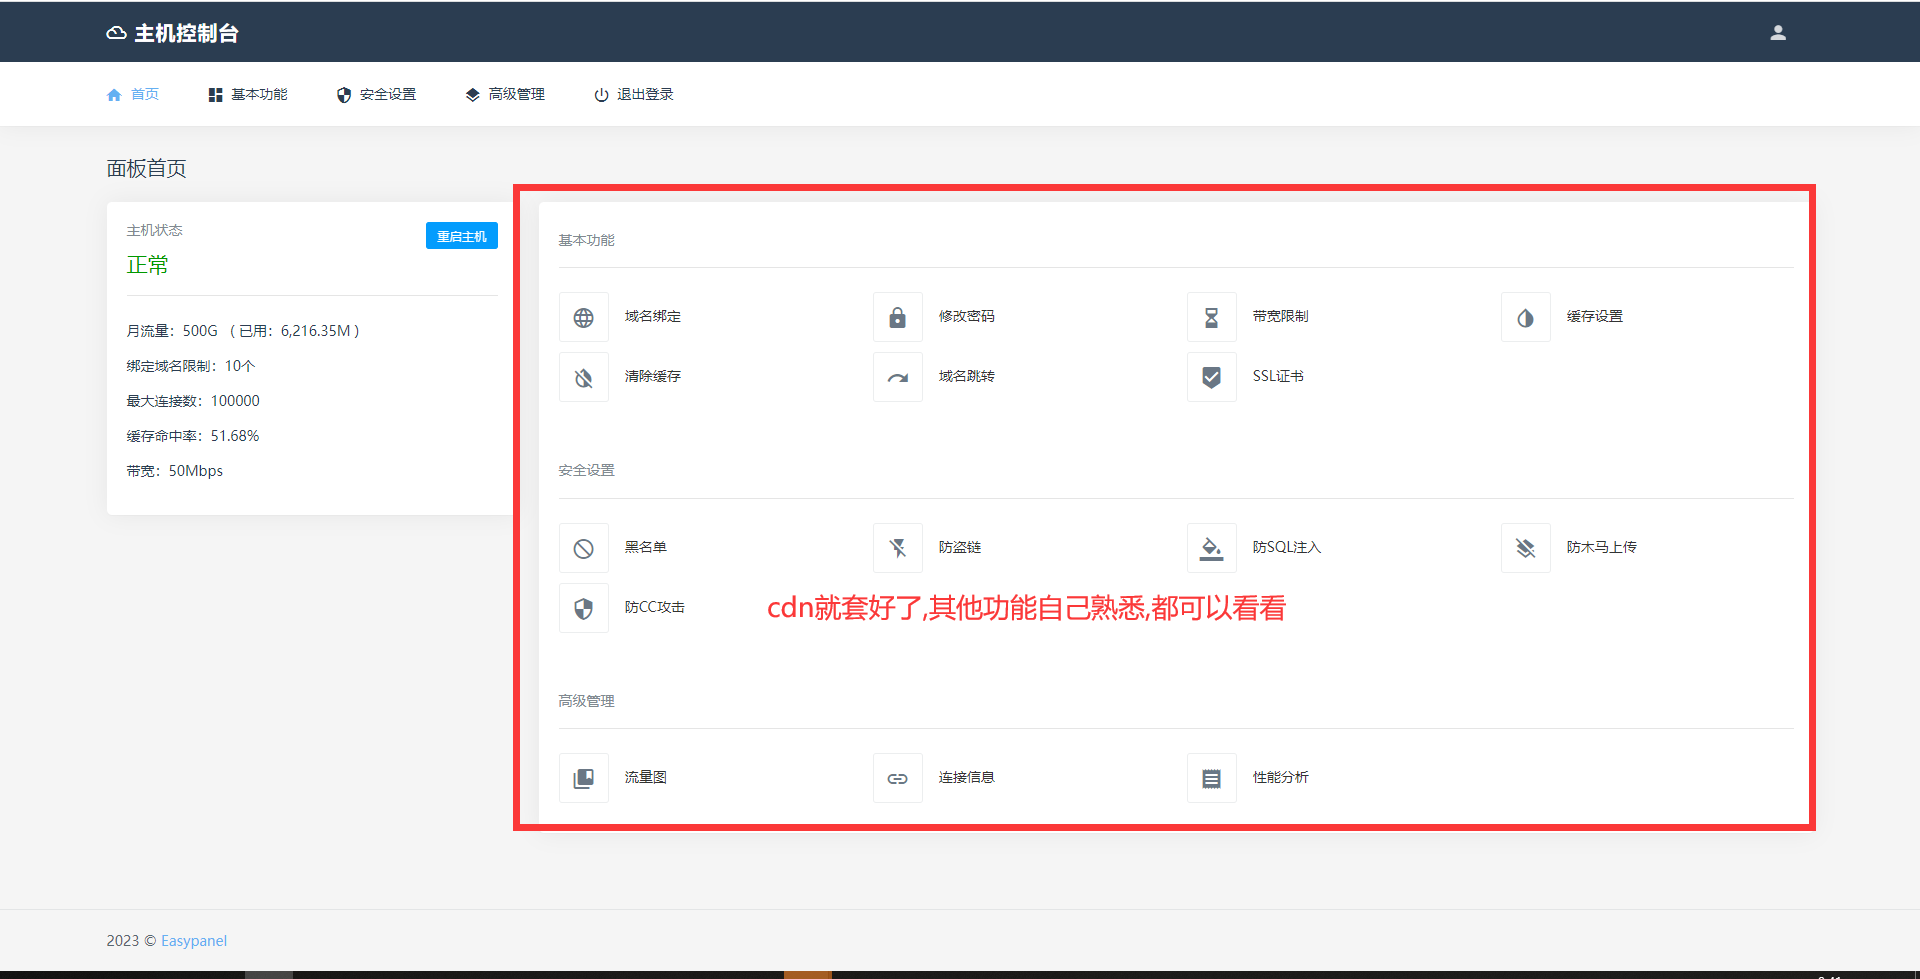Follow the Easypanel footer link
Image resolution: width=1920 pixels, height=979 pixels.
click(x=194, y=941)
